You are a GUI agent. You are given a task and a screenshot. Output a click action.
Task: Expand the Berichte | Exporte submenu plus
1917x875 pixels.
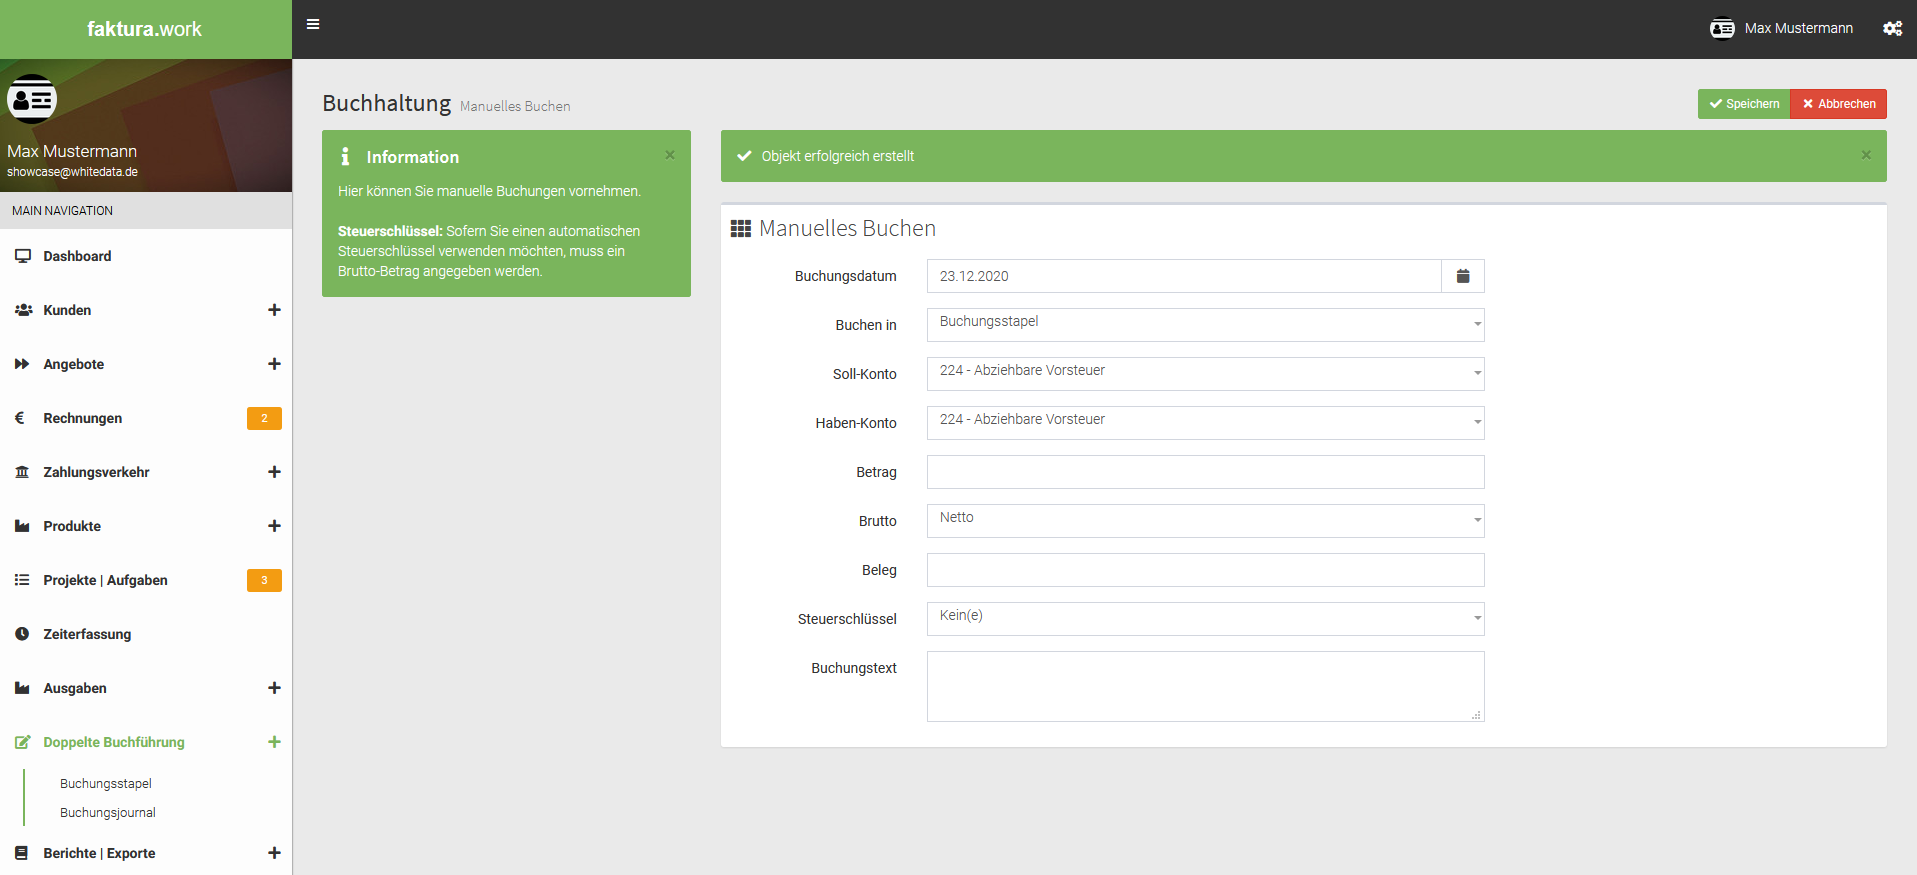[274, 853]
